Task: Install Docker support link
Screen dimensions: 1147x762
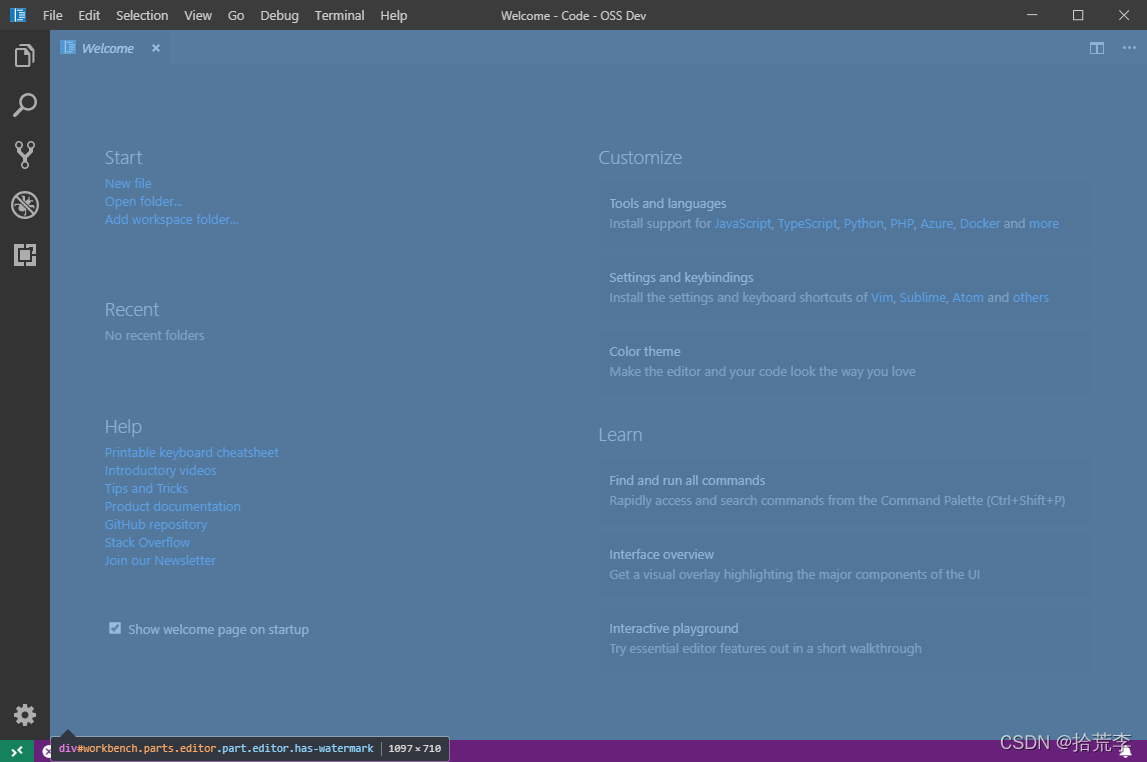Action: click(979, 224)
